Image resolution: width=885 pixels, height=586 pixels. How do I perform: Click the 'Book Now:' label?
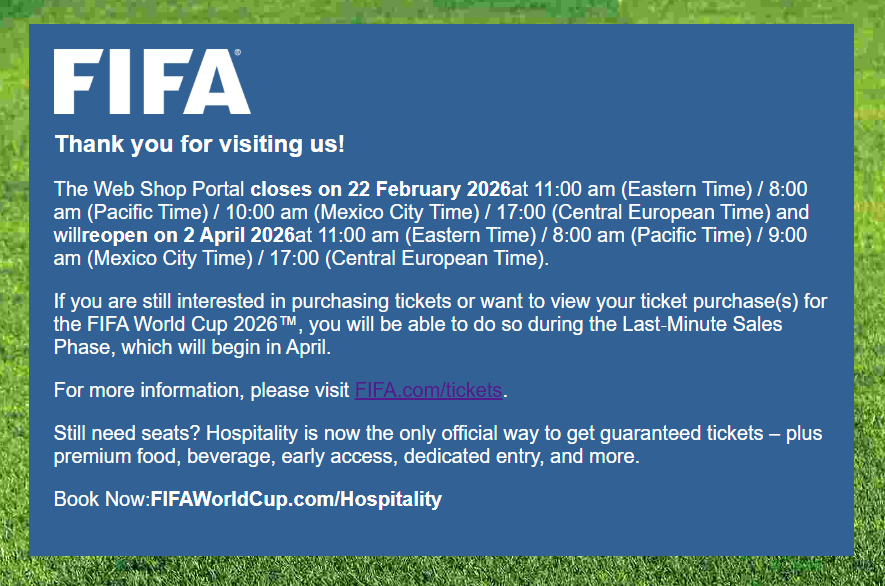[x=101, y=499]
